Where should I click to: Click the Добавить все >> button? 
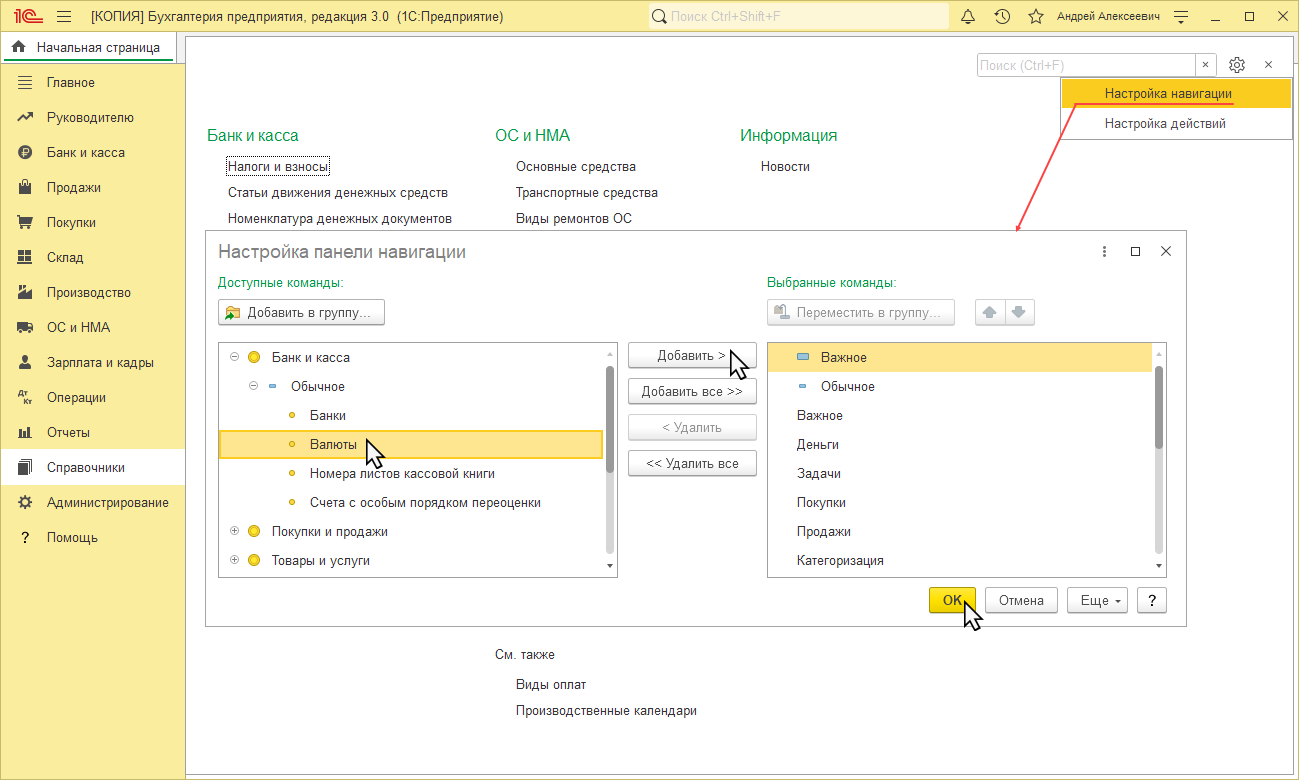(x=692, y=391)
